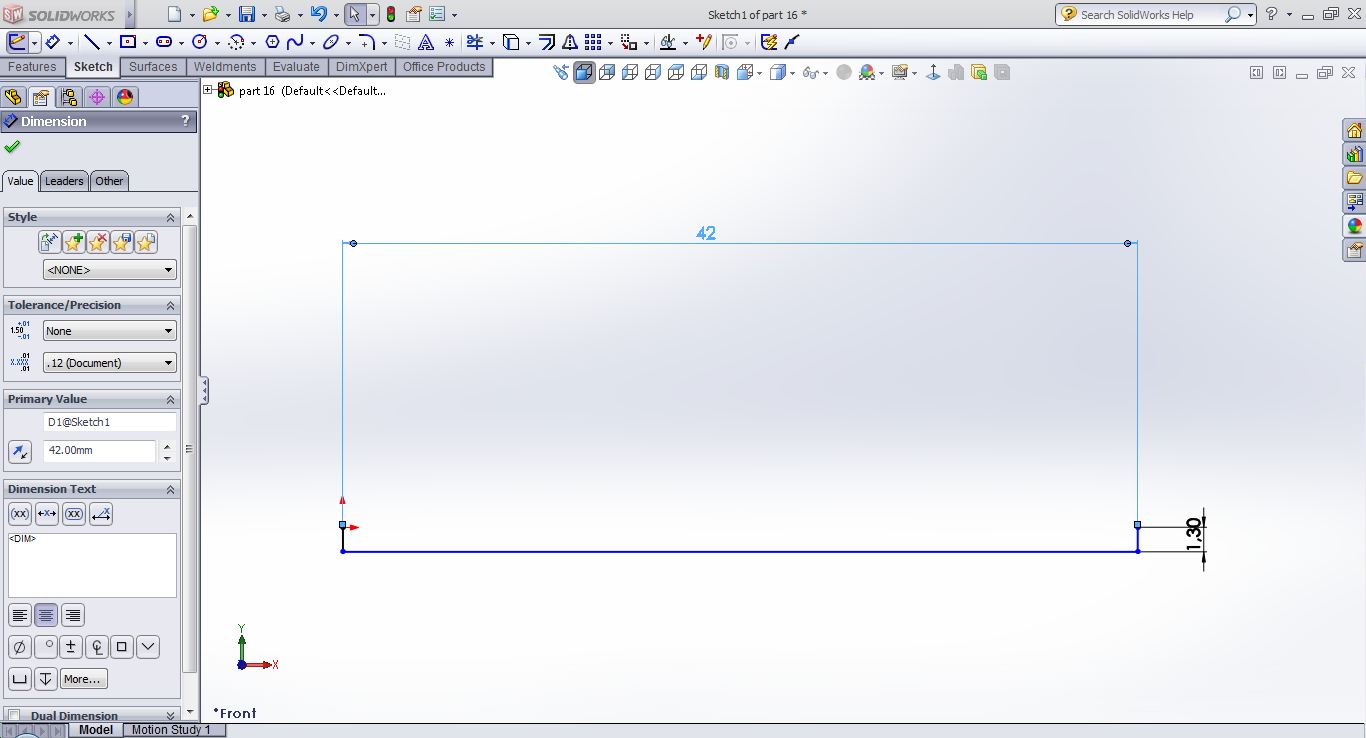Open the Style dropdown showing <NONE>

(x=109, y=270)
